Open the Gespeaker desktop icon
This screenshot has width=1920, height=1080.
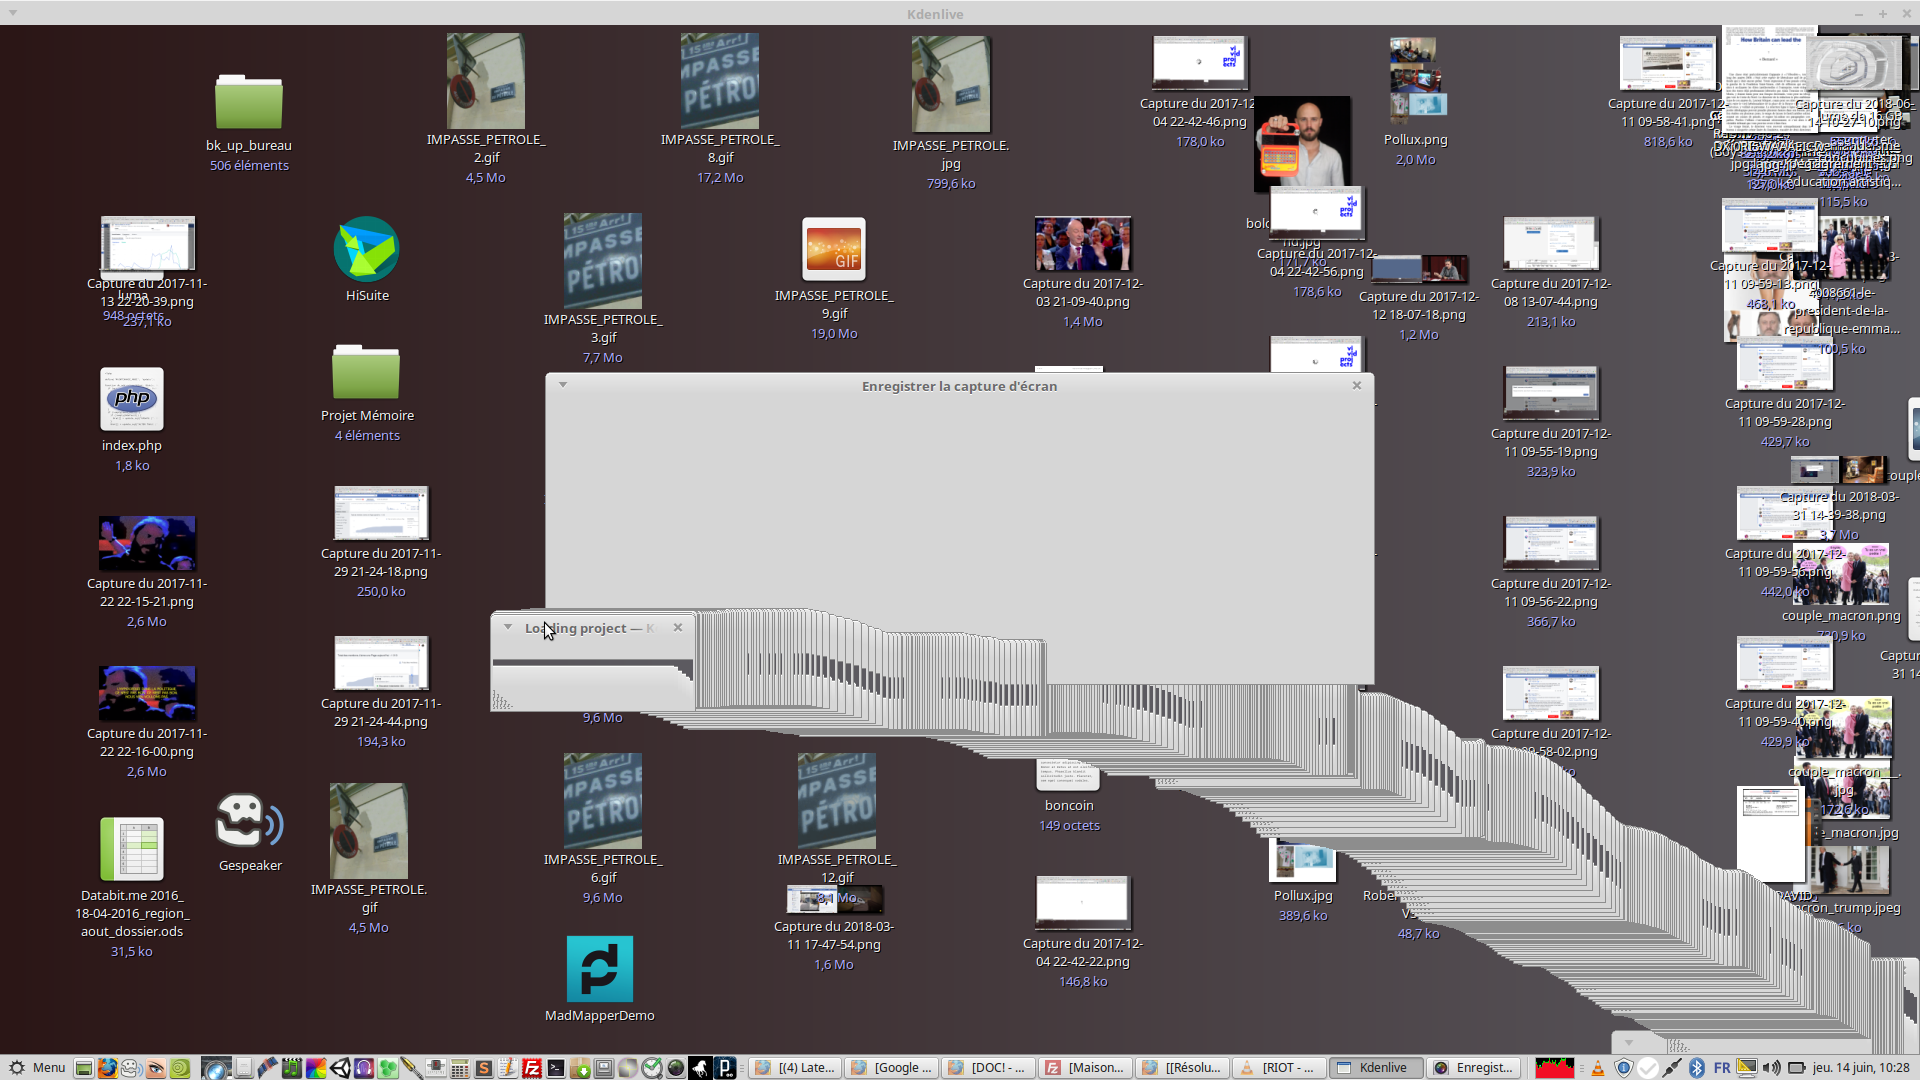[249, 822]
